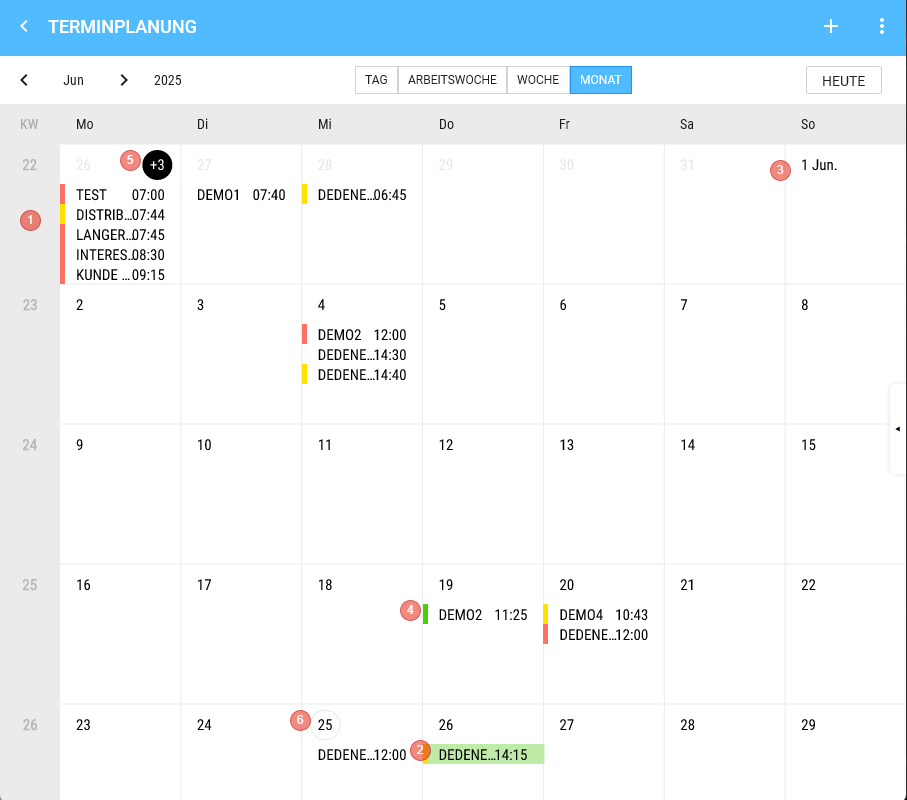This screenshot has height=800, width=907.
Task: Open the TEST 07:00 appointment
Action: click(x=120, y=195)
